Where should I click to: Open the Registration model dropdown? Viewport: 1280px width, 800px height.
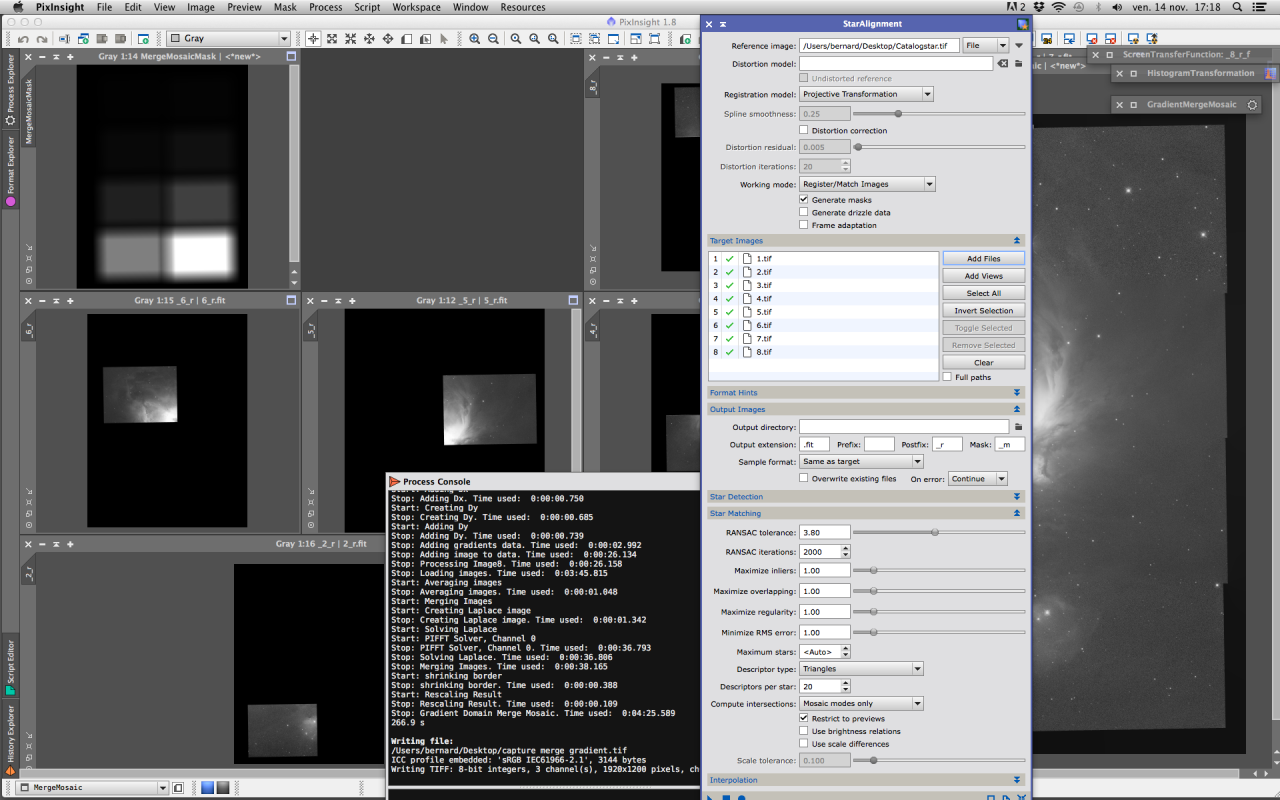coord(866,94)
